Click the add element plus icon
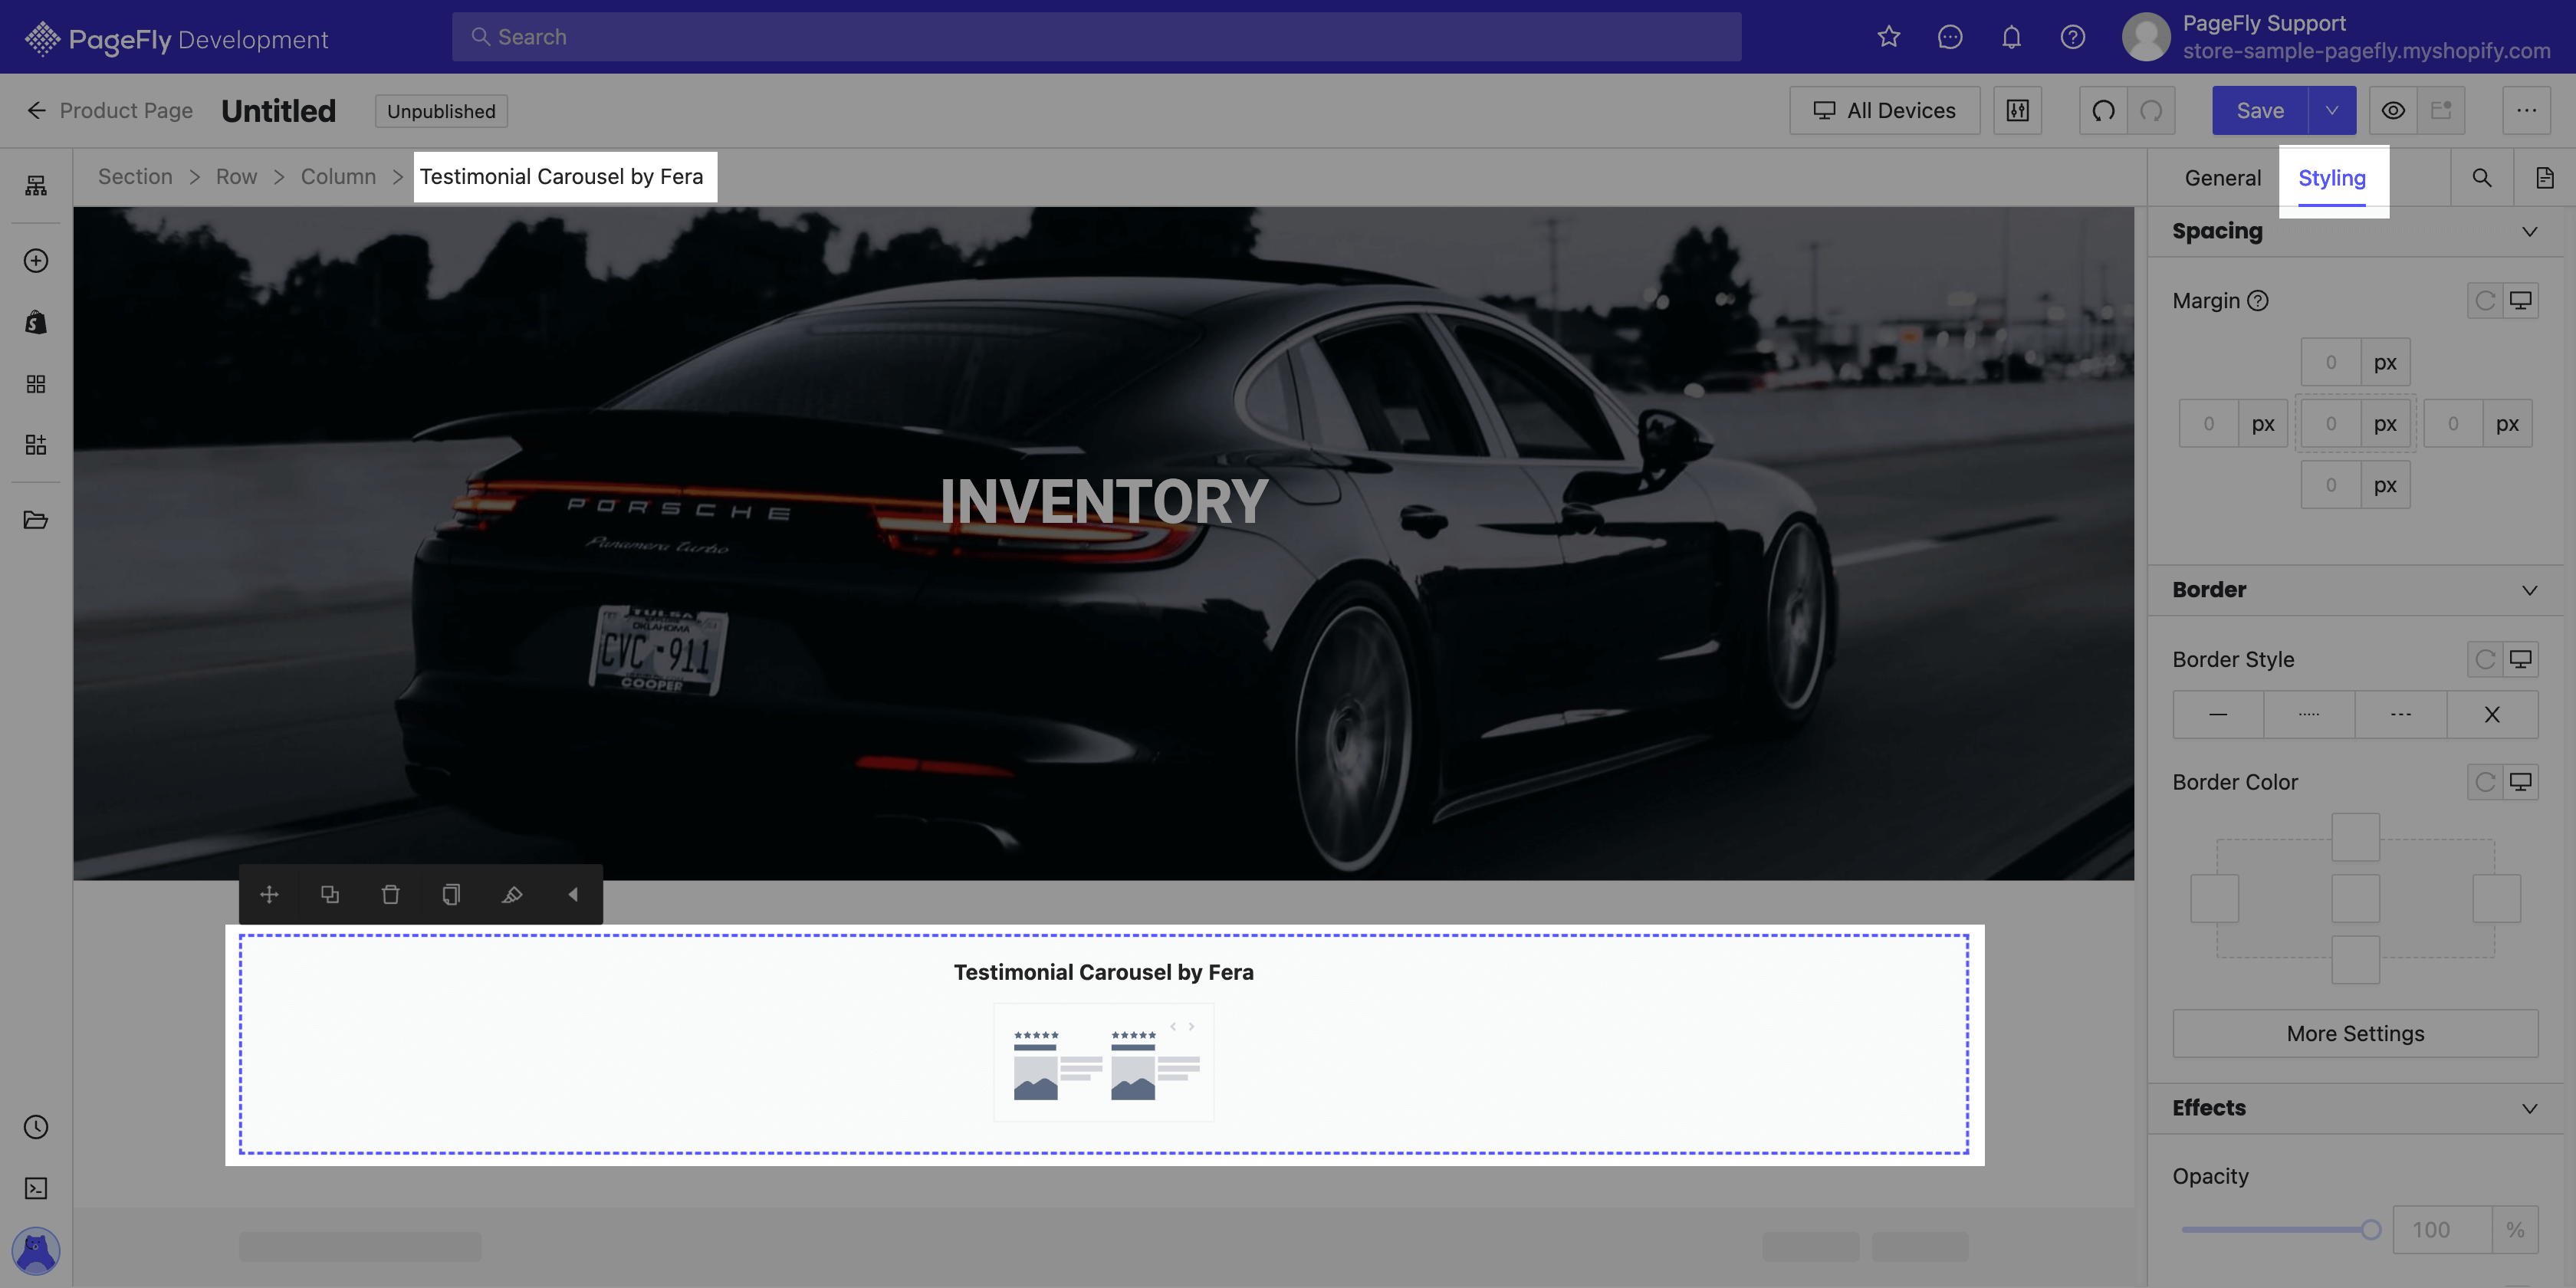 point(36,261)
